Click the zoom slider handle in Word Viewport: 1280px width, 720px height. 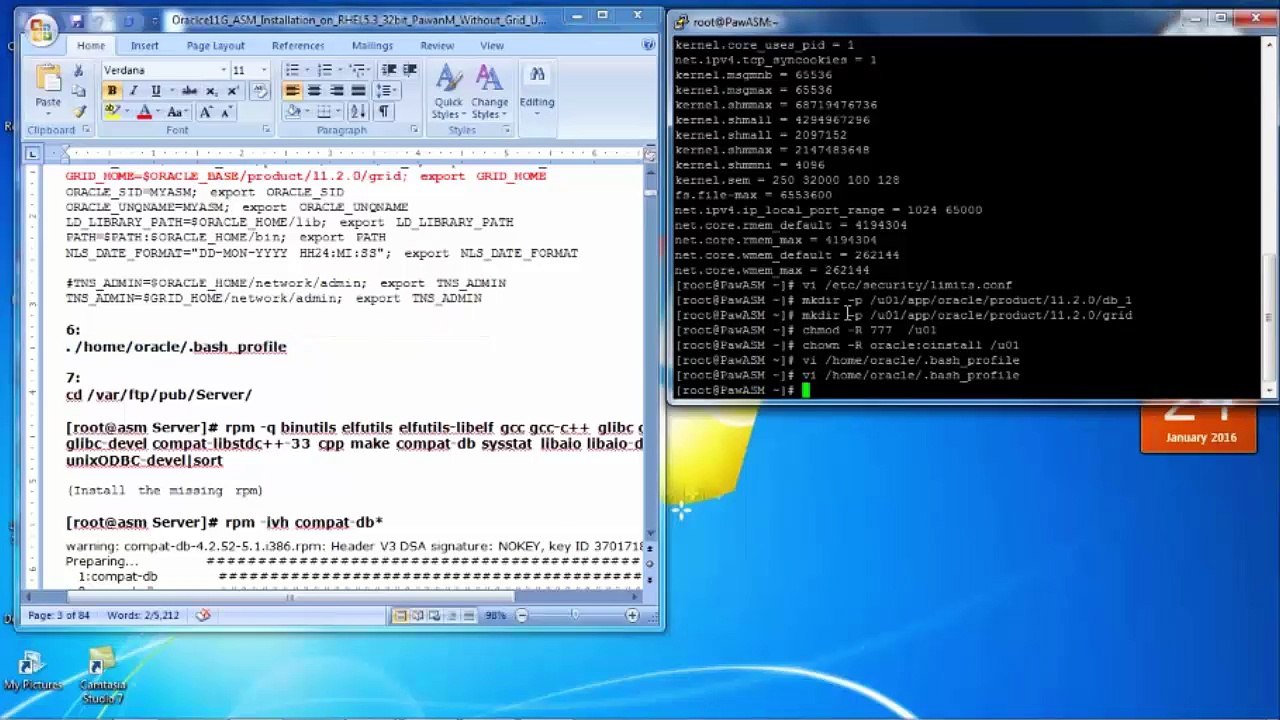575,615
